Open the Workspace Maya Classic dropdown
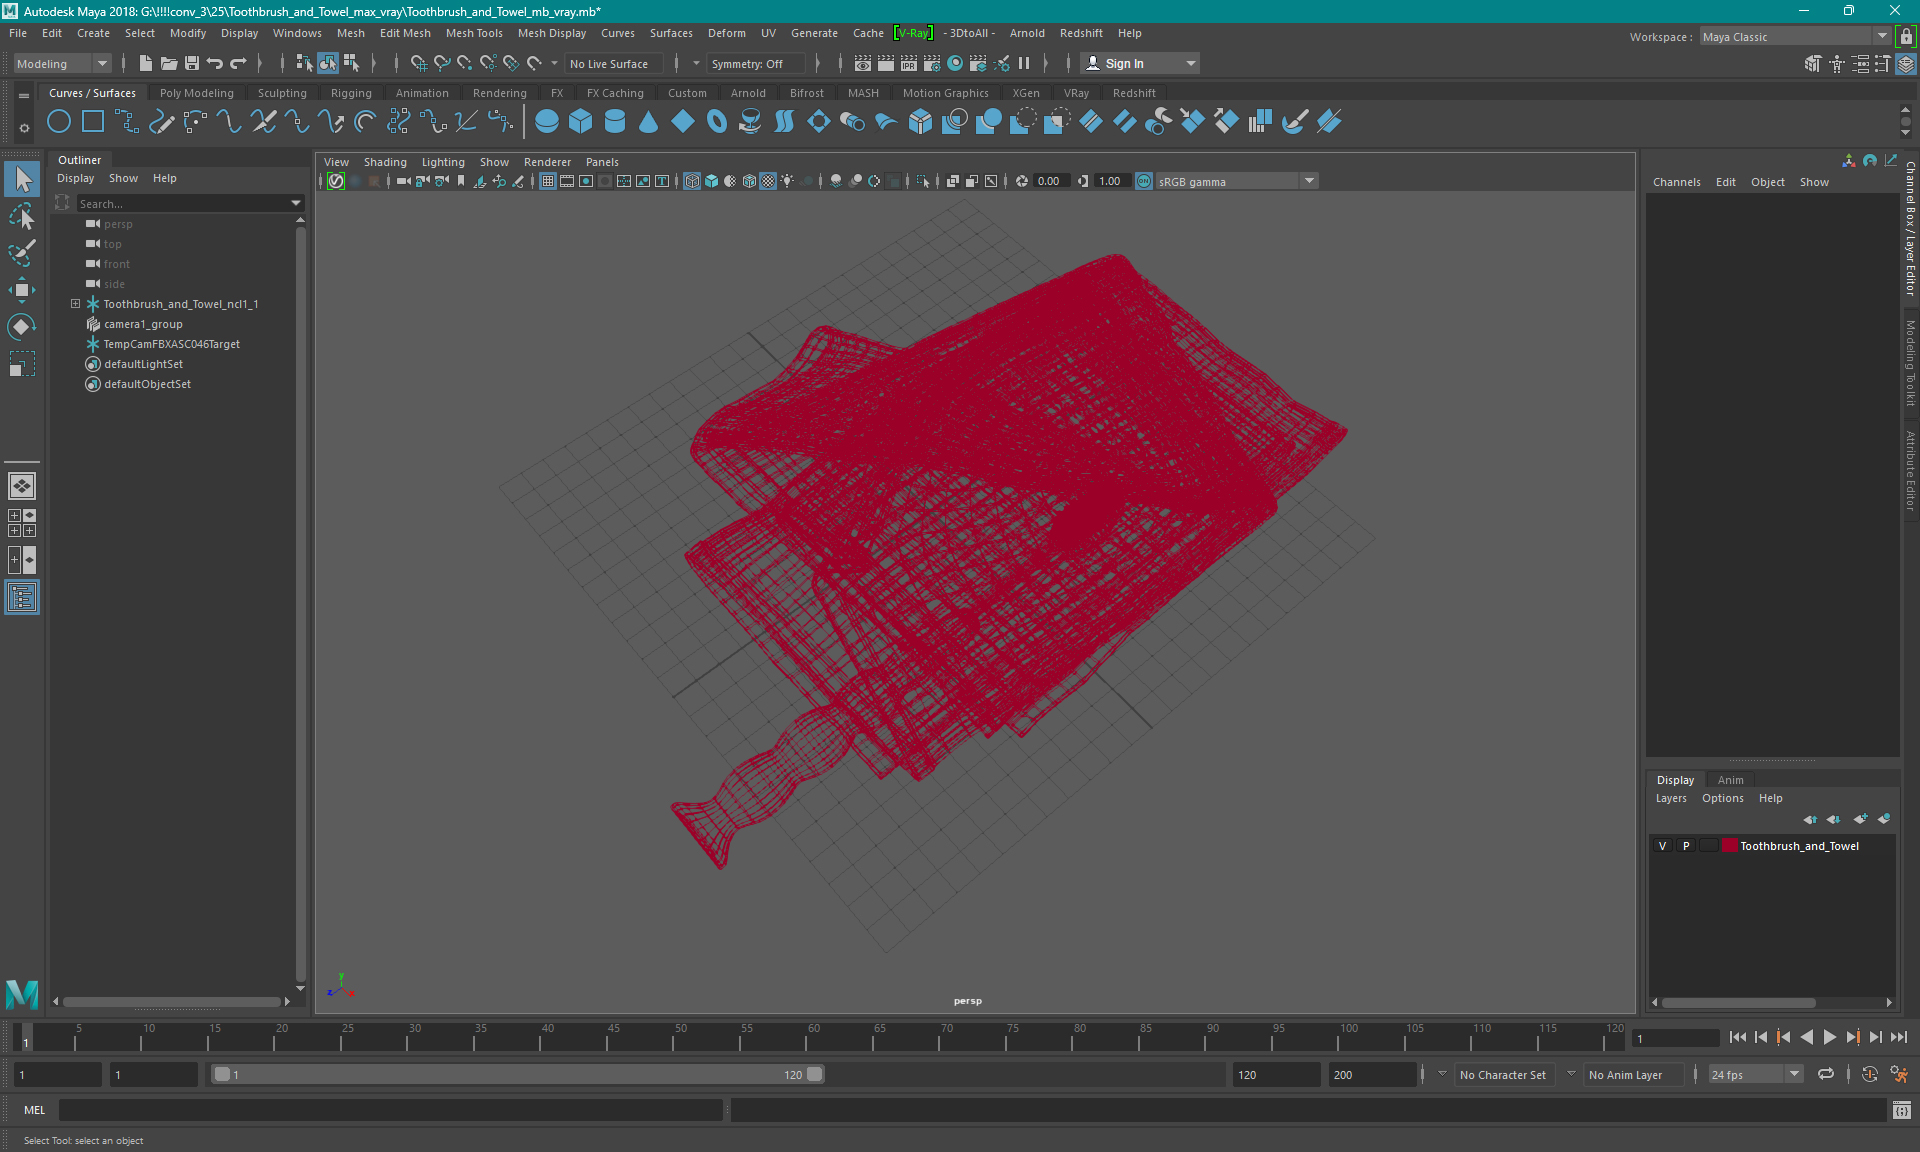The height and width of the screenshot is (1152, 1920). click(x=1796, y=37)
